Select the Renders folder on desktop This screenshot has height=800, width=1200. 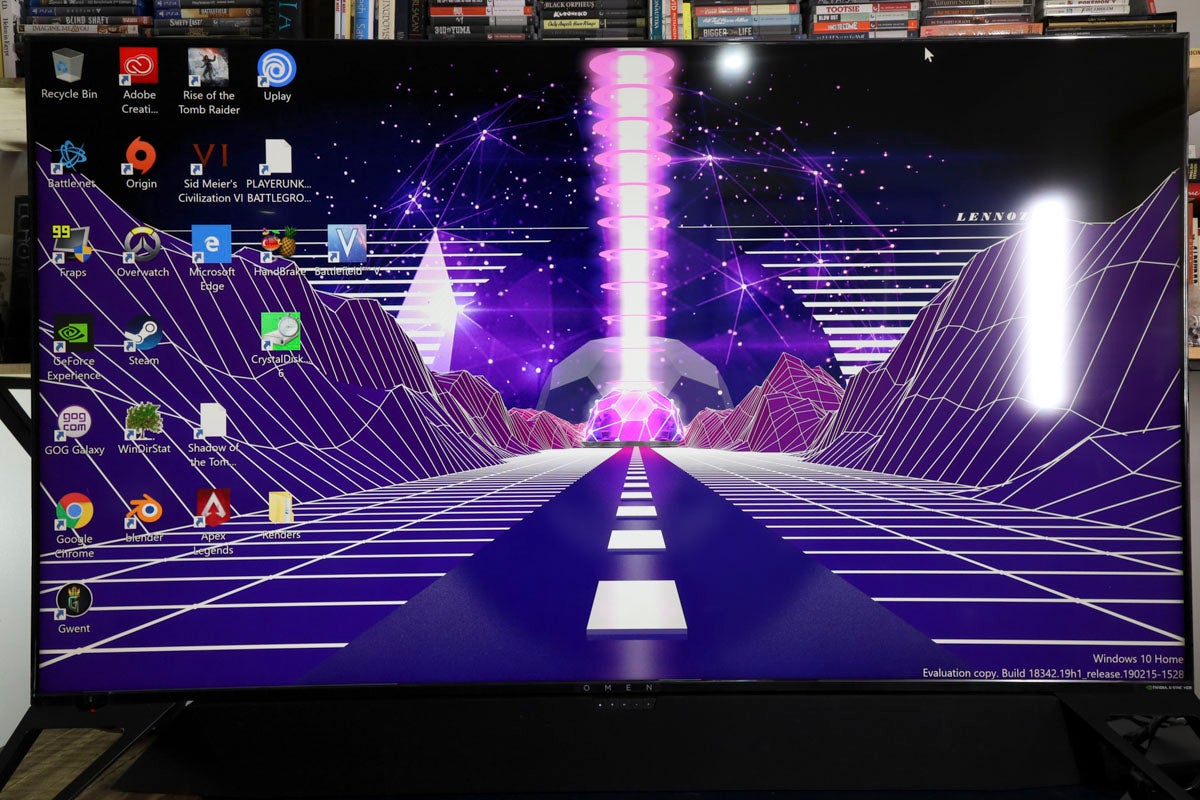coord(281,508)
